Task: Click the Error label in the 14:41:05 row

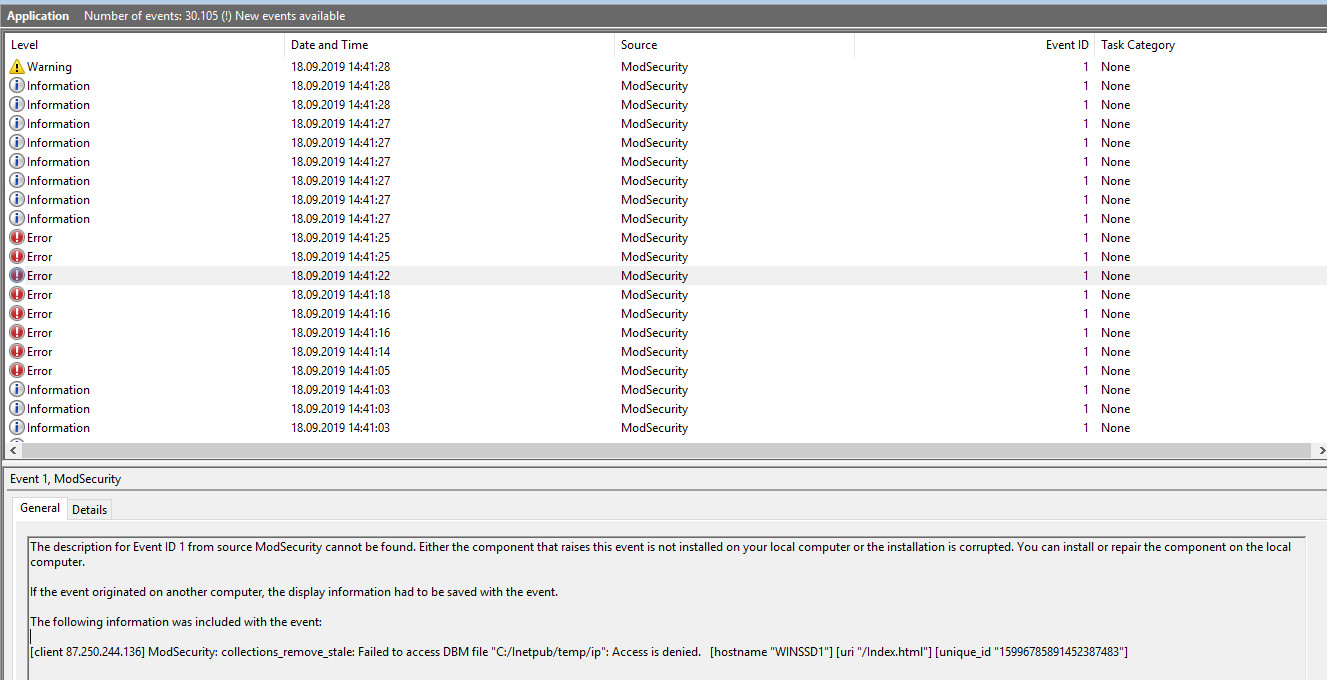Action: [40, 371]
